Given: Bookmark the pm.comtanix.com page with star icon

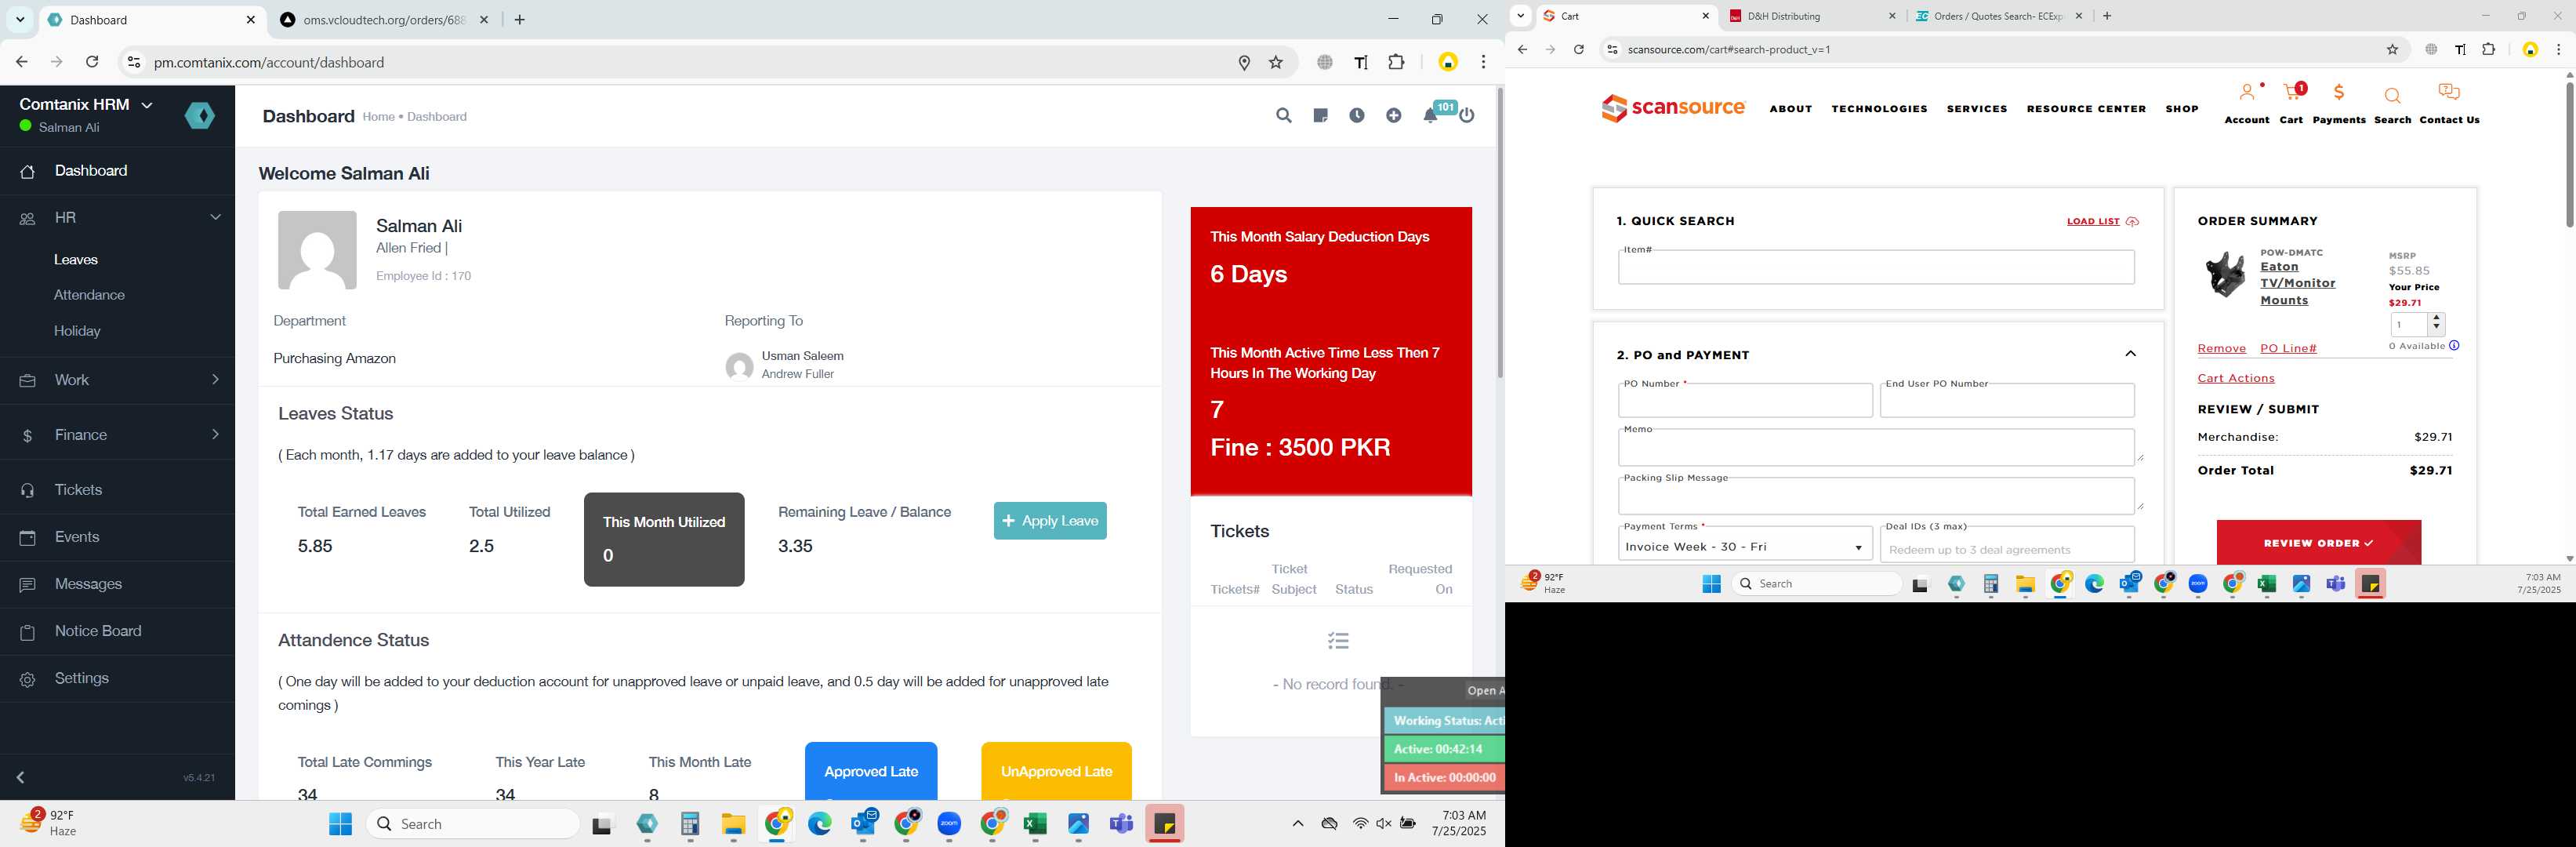Looking at the screenshot, I should tap(1276, 63).
